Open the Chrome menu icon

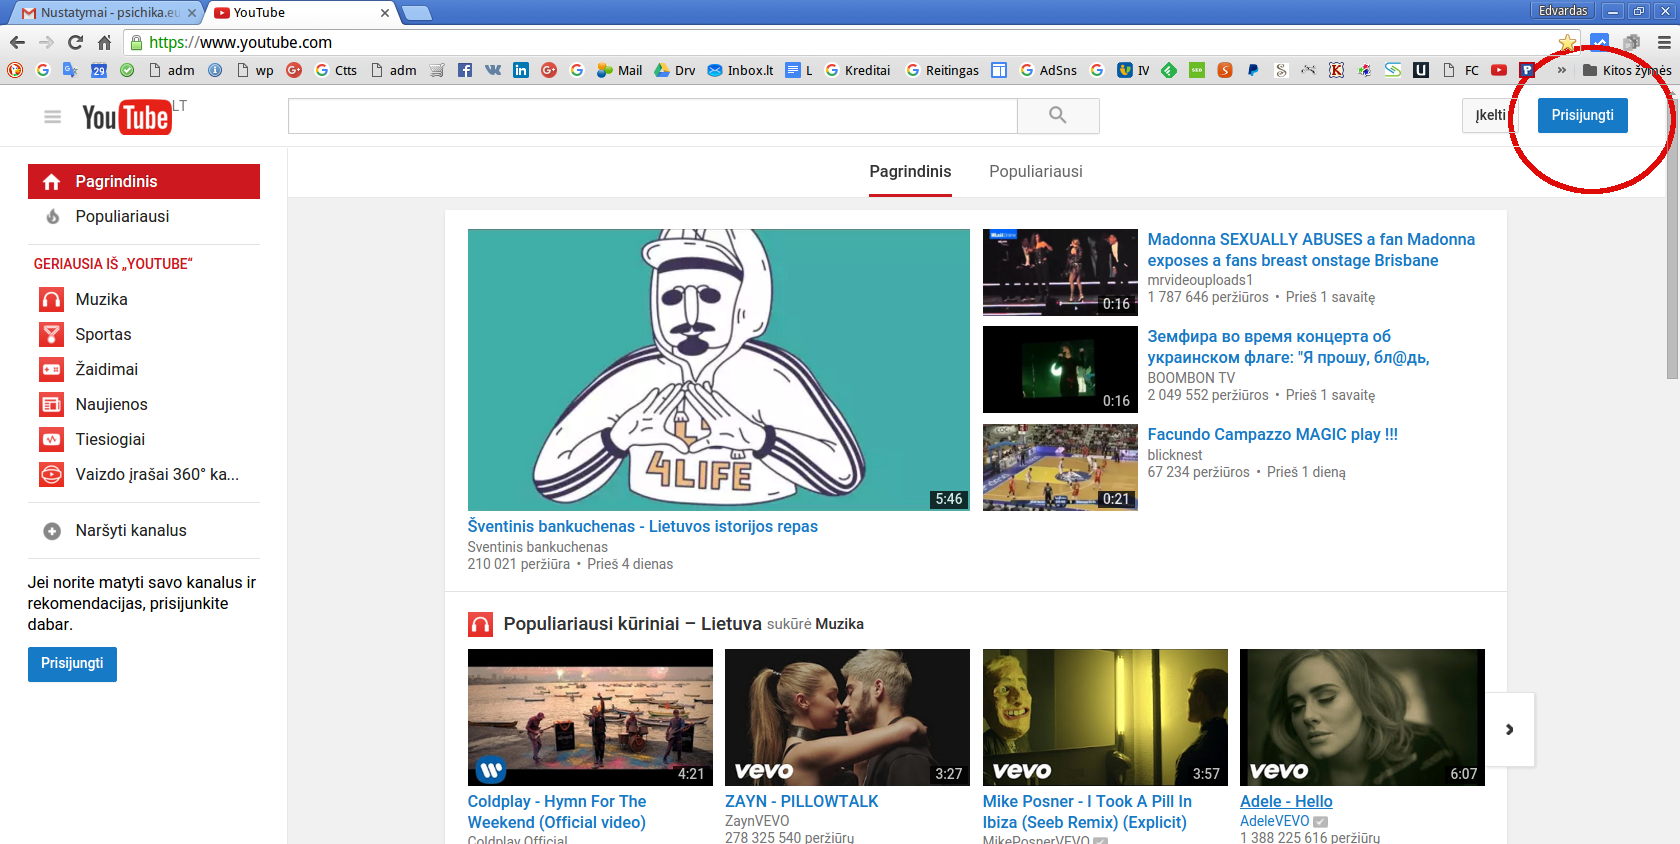coord(1664,42)
